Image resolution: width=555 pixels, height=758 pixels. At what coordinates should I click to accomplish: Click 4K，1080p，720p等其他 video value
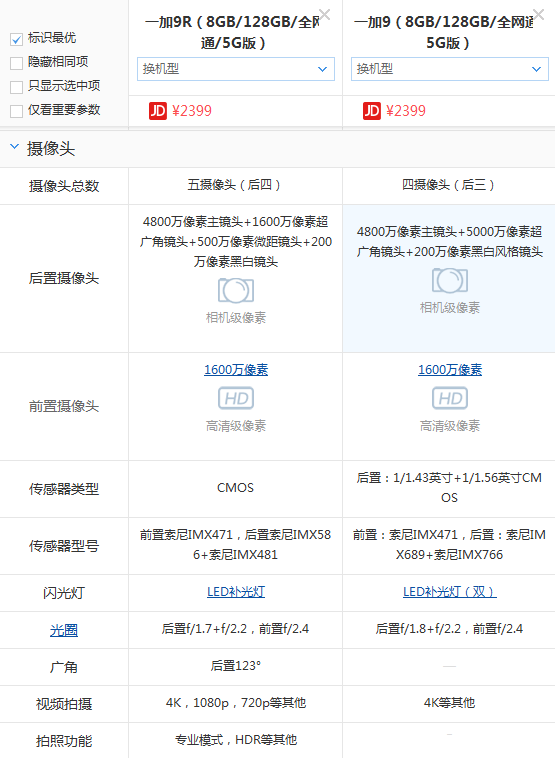click(x=236, y=703)
